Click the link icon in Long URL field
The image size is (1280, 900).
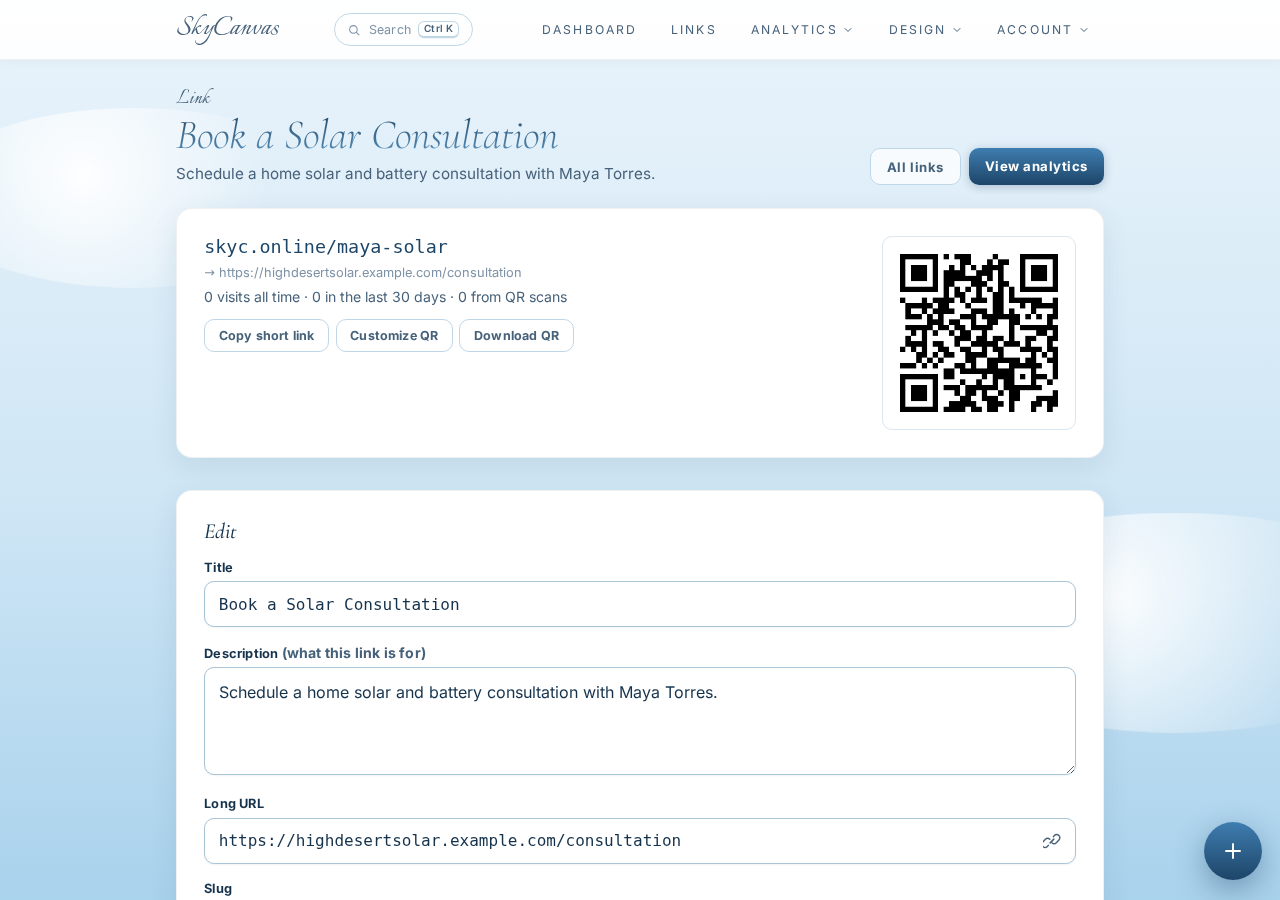coord(1051,841)
